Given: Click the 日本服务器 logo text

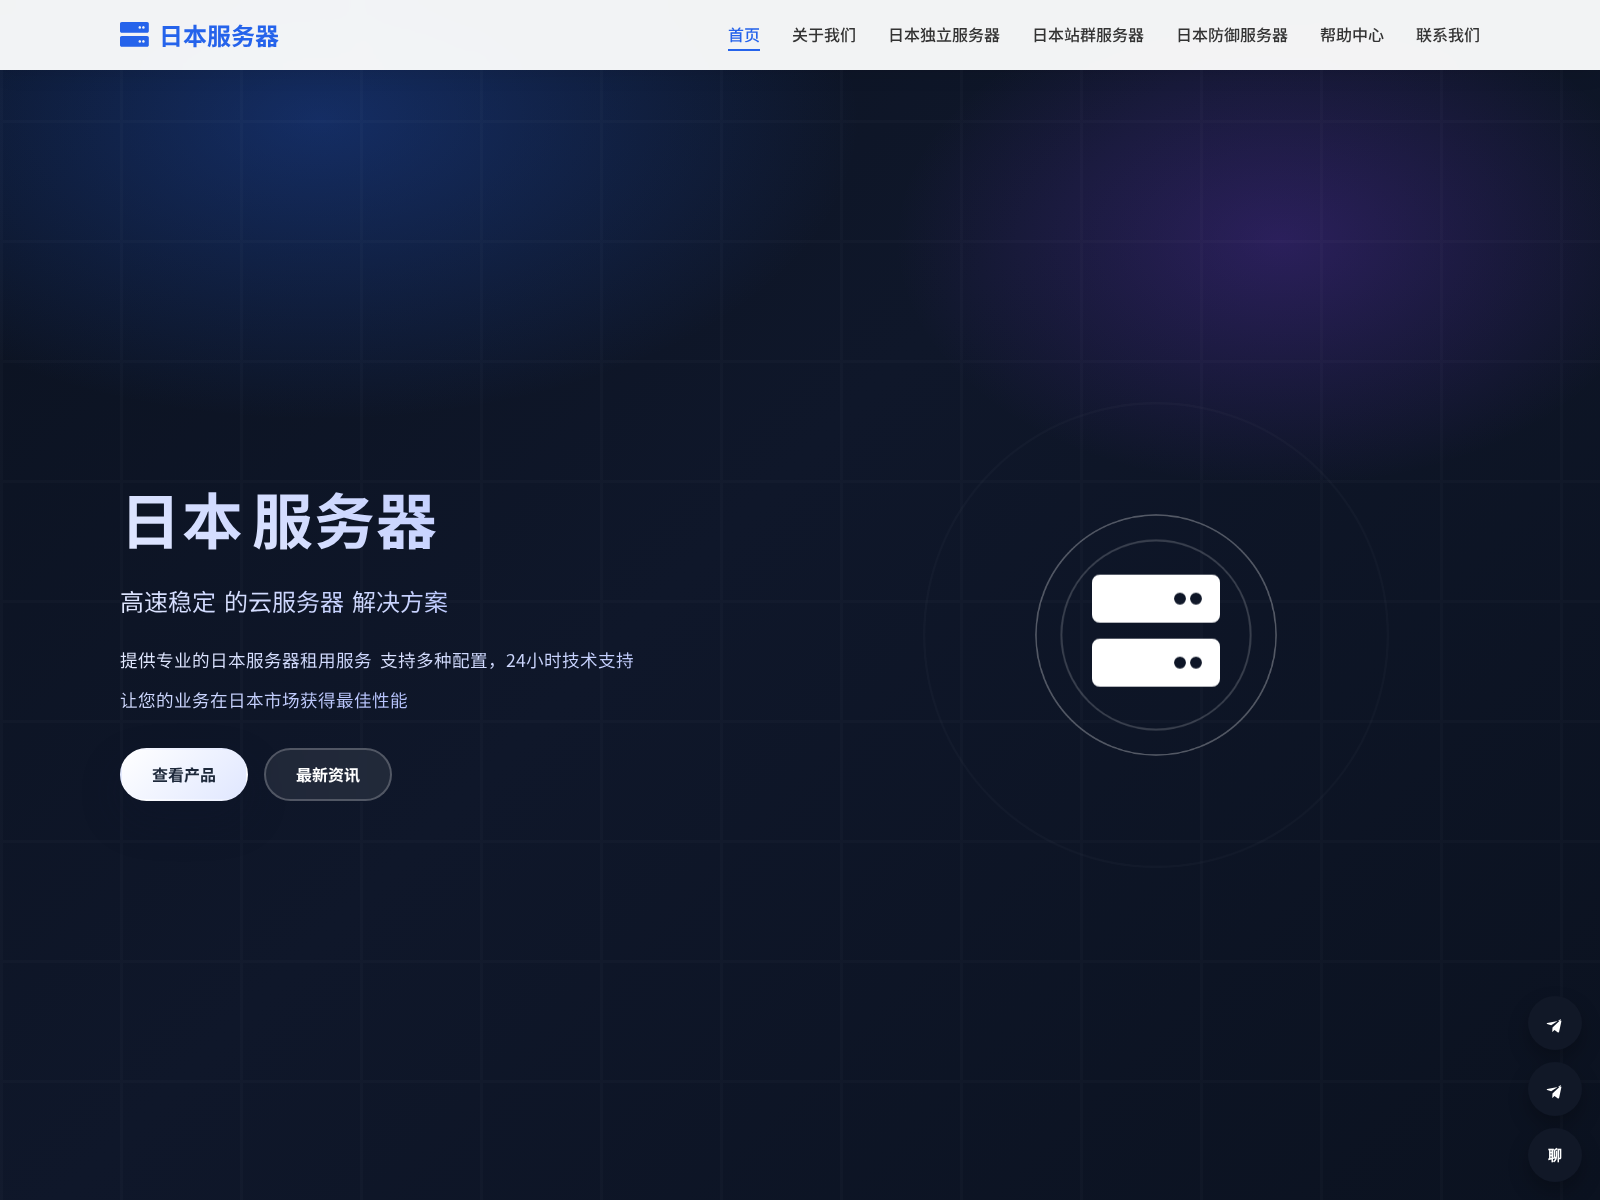Looking at the screenshot, I should [219, 36].
